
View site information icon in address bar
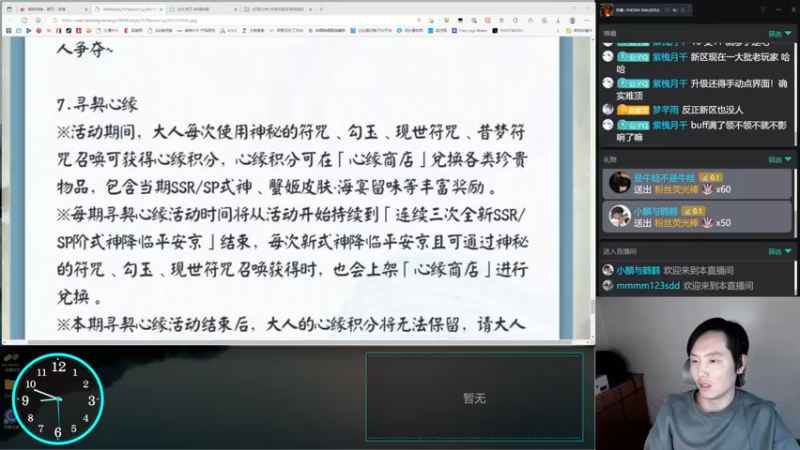pos(55,20)
